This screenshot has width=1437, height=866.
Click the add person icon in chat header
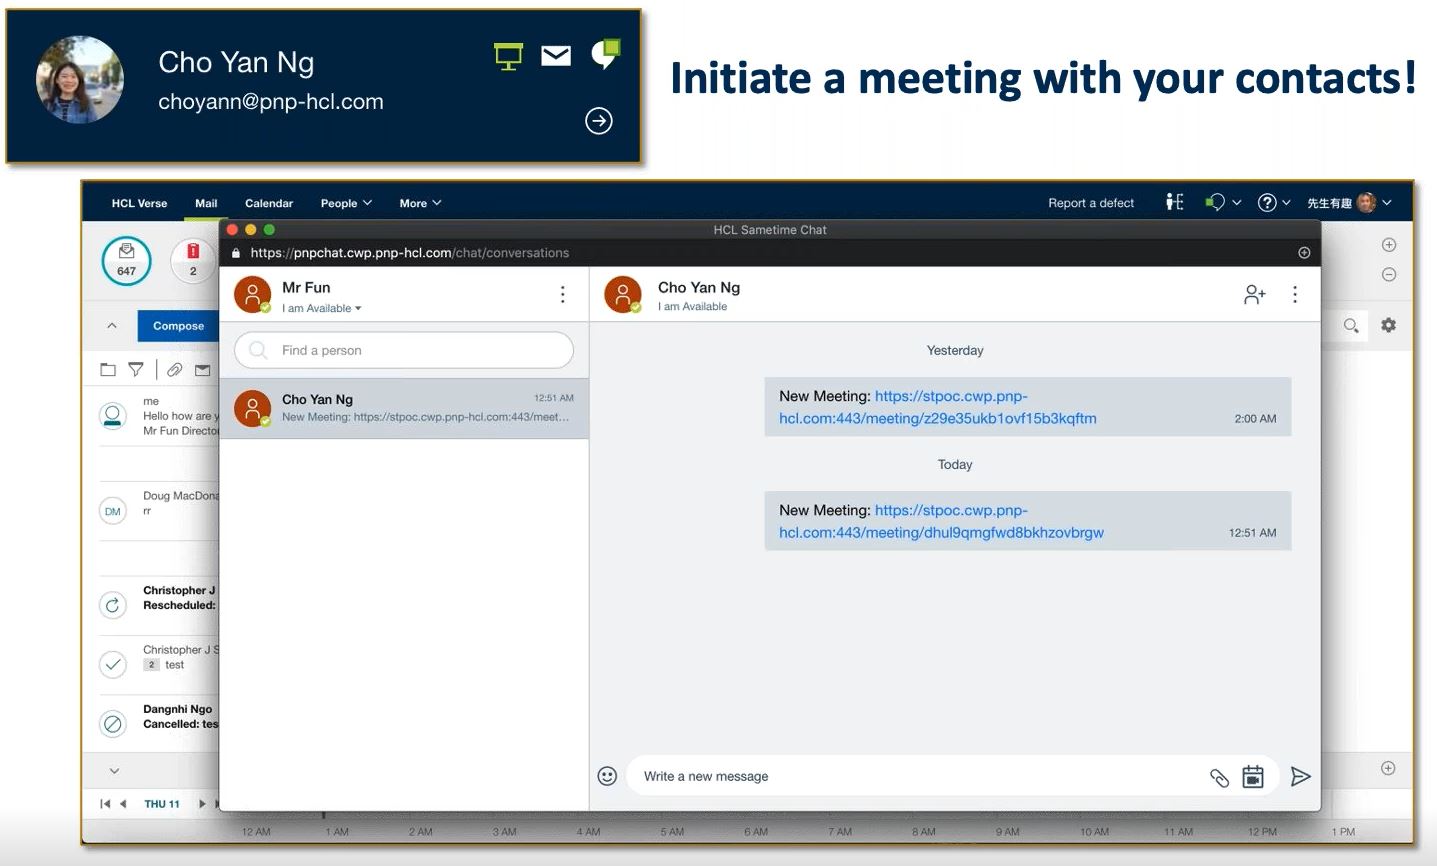tap(1255, 294)
